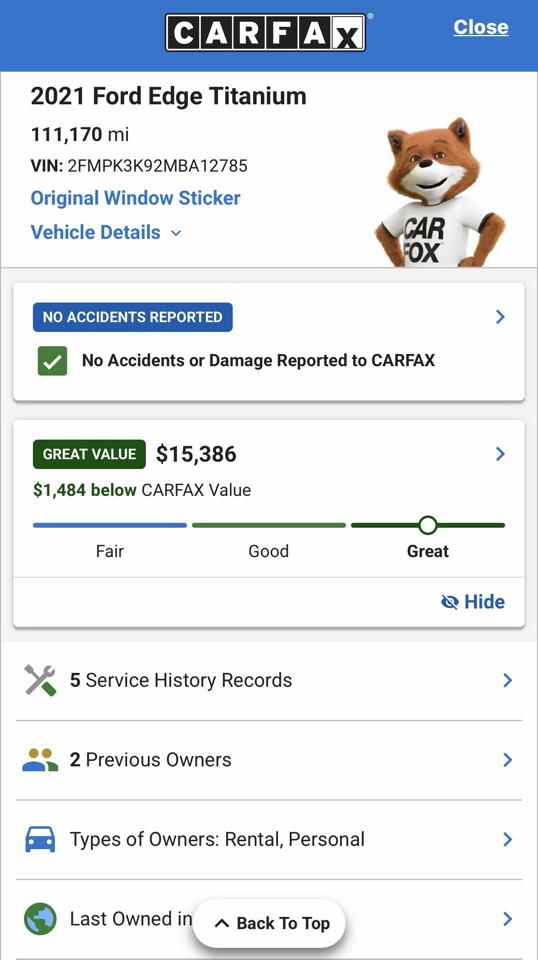Click the wrench Service History icon

40,680
